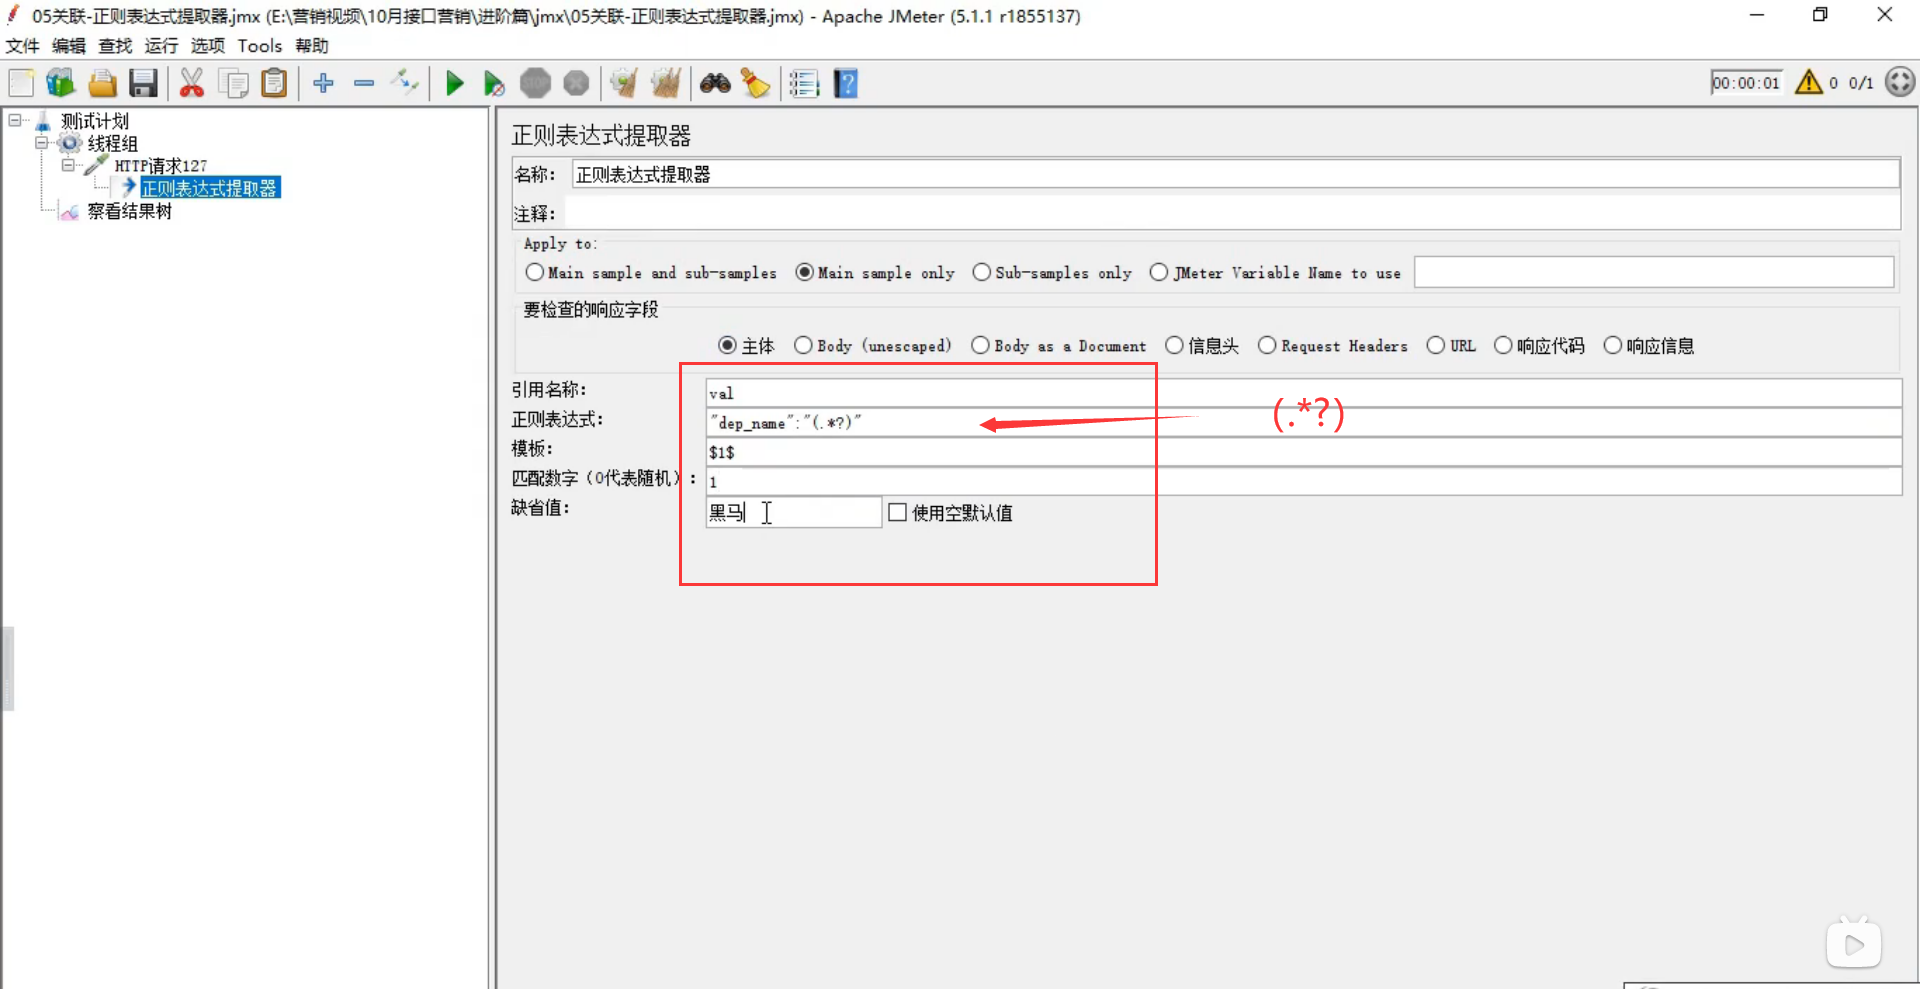
Task: Open the 编辑 menu
Action: click(x=69, y=45)
